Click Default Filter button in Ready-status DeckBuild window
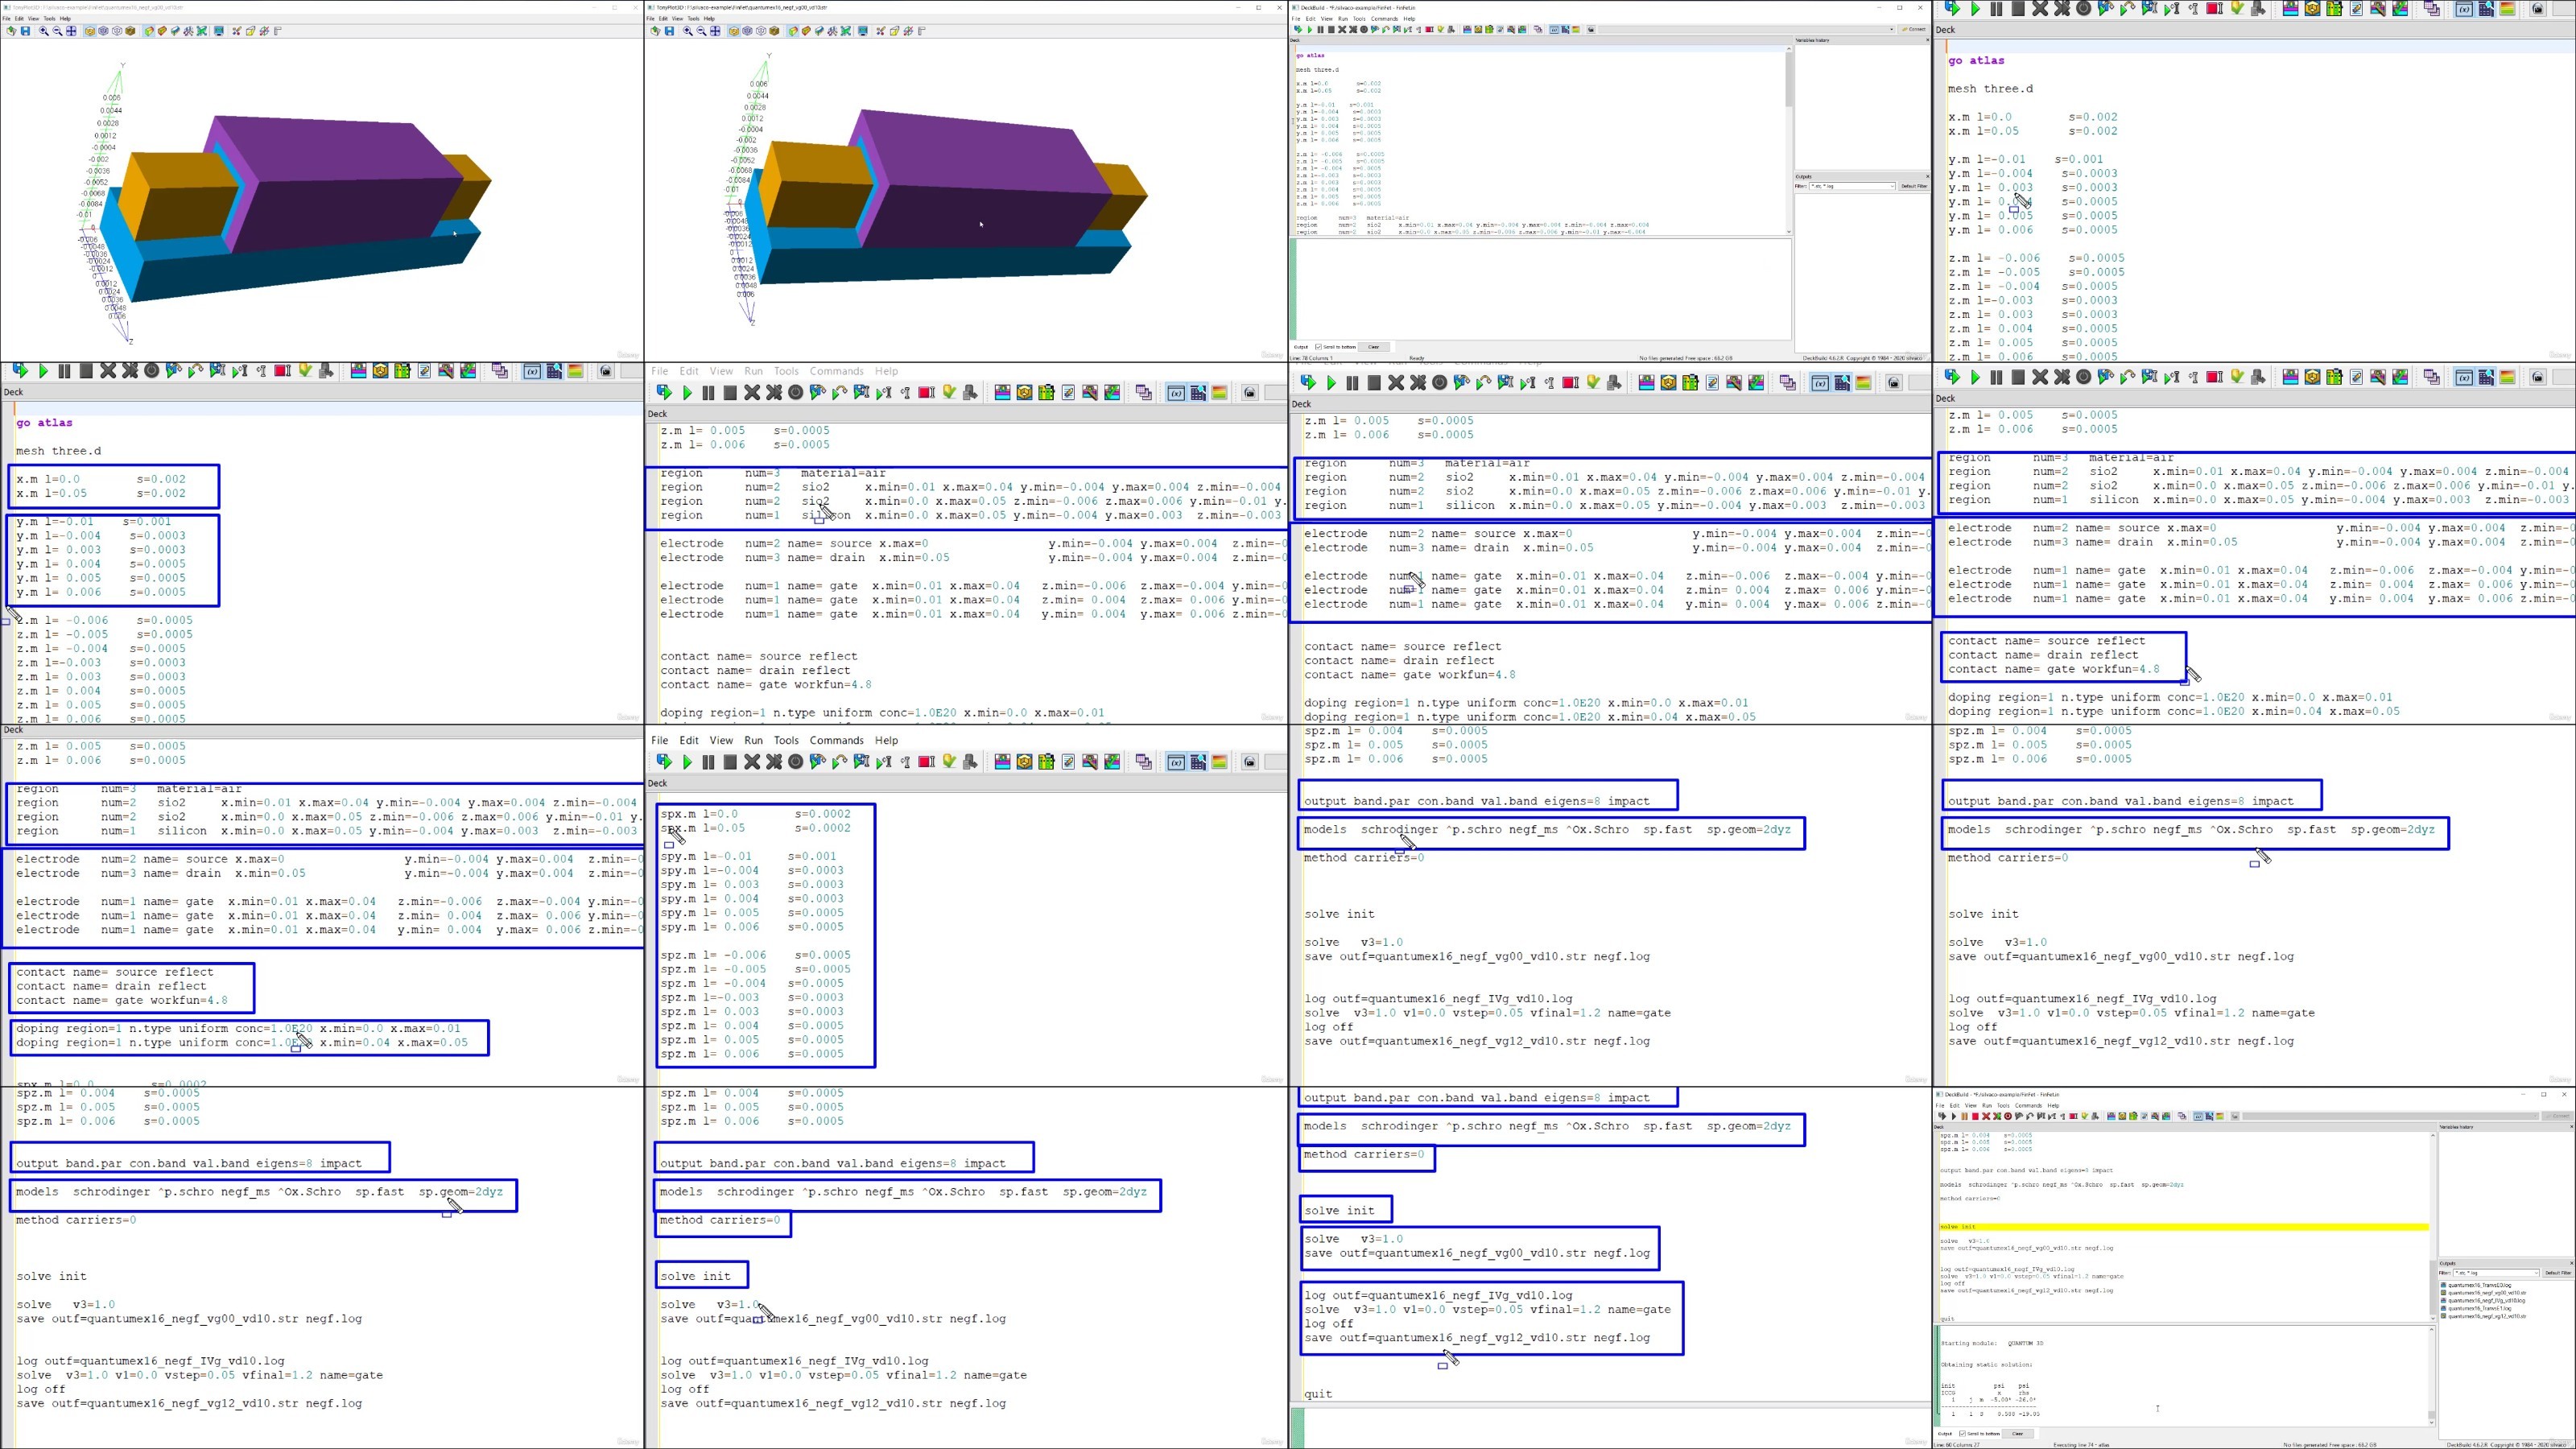 click(x=1914, y=186)
